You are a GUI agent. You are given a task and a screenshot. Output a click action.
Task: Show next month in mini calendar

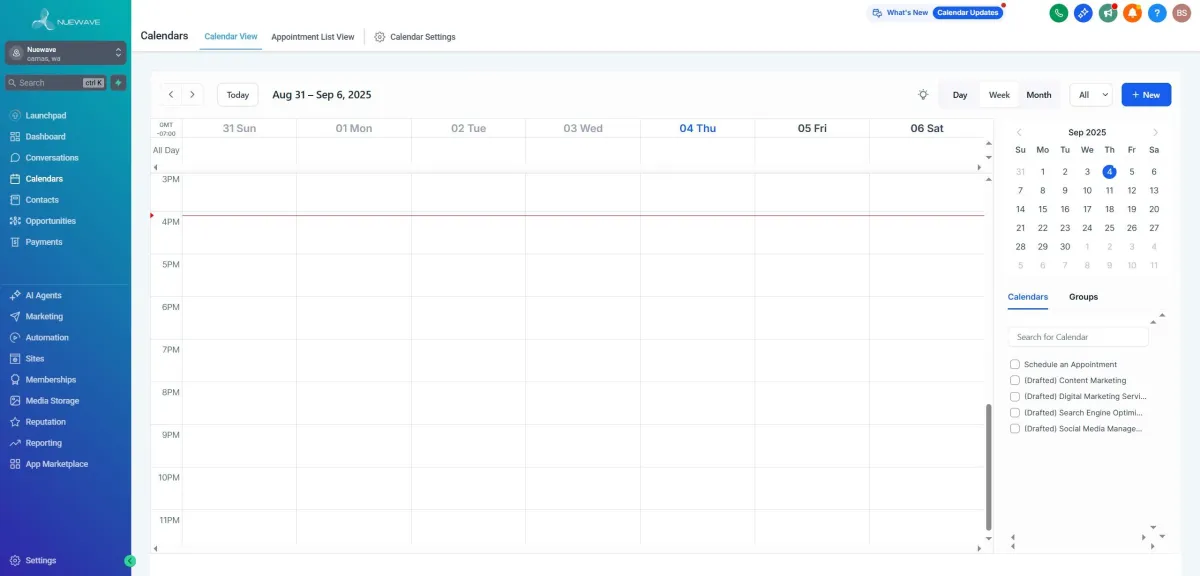pyautogui.click(x=1155, y=132)
